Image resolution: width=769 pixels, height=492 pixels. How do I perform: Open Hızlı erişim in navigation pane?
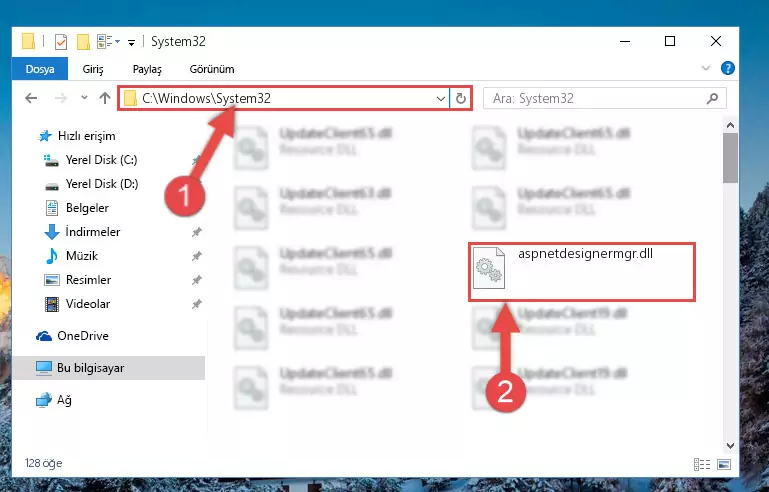point(77,136)
